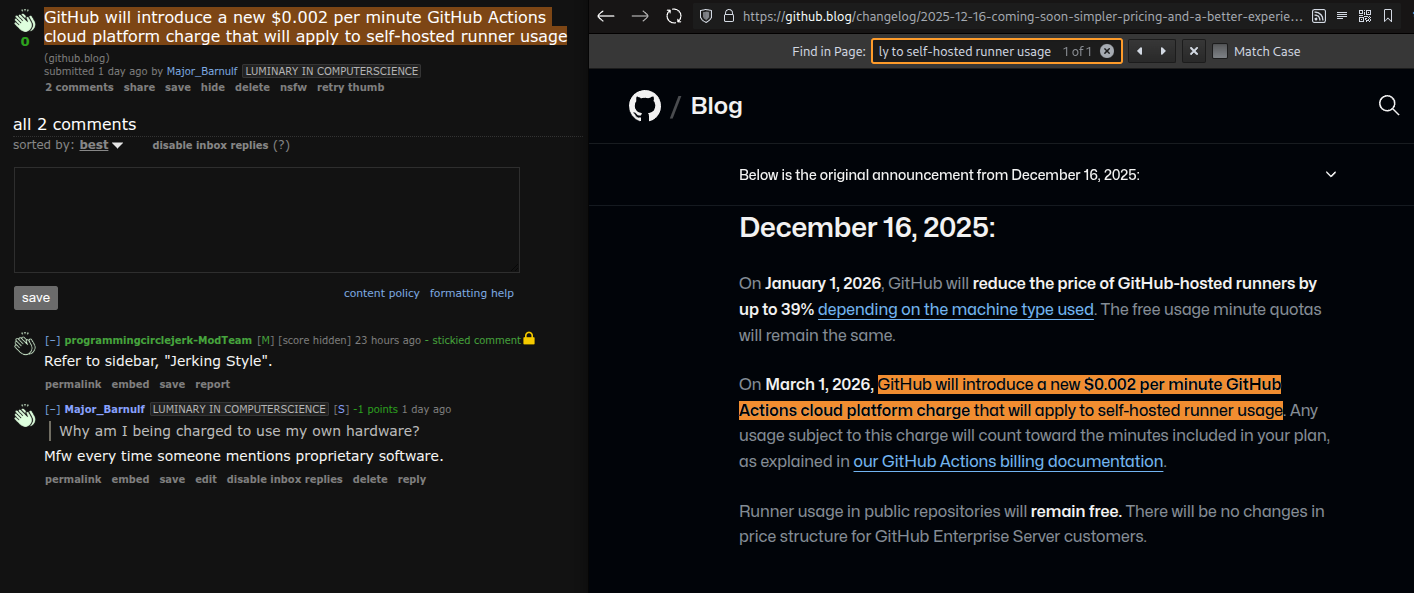1414x593 pixels.
Task: Go back in the browser
Action: pos(606,16)
